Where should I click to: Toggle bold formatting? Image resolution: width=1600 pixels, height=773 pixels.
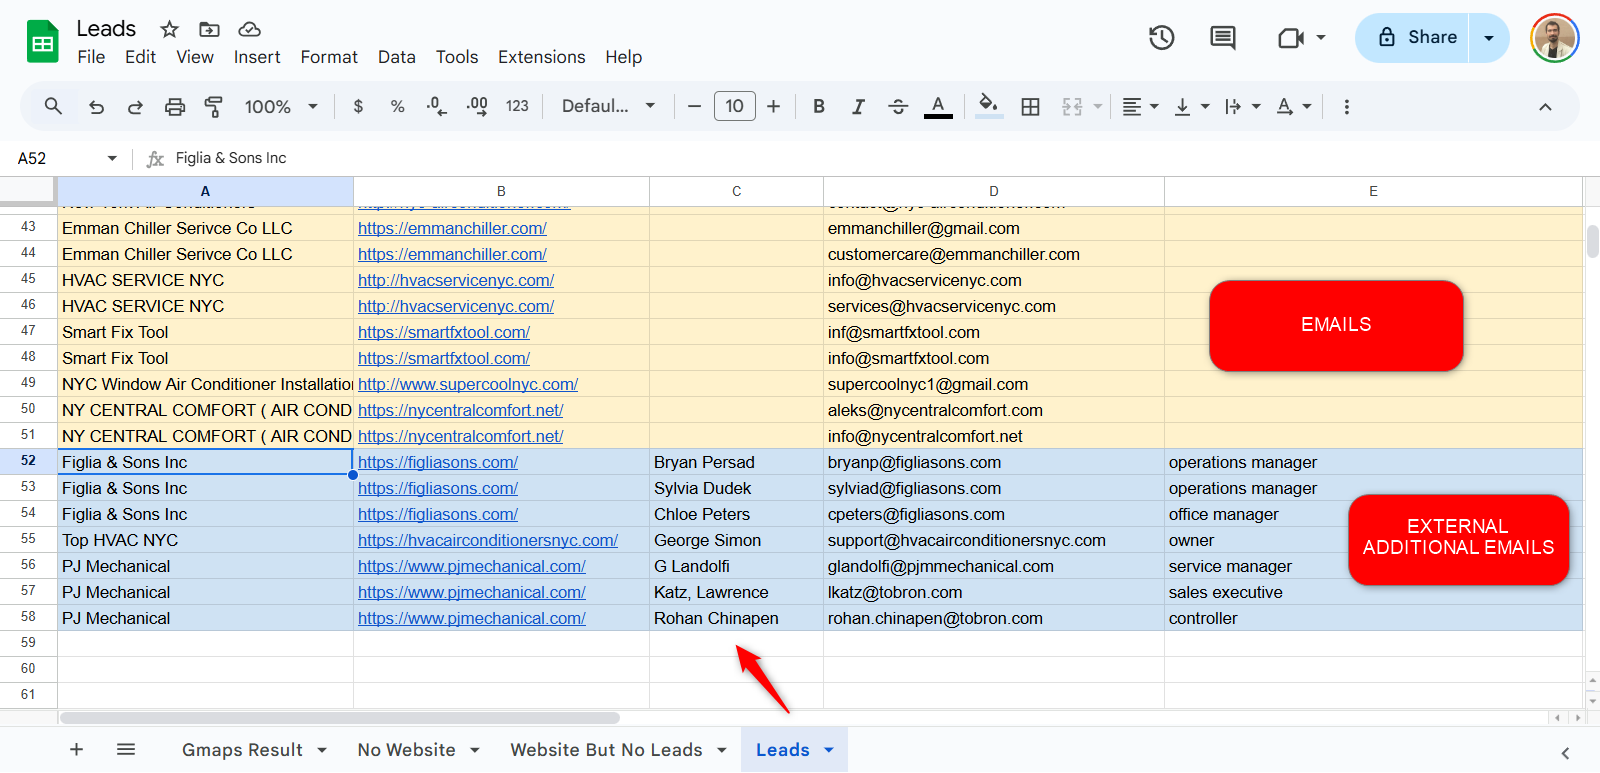coord(819,106)
